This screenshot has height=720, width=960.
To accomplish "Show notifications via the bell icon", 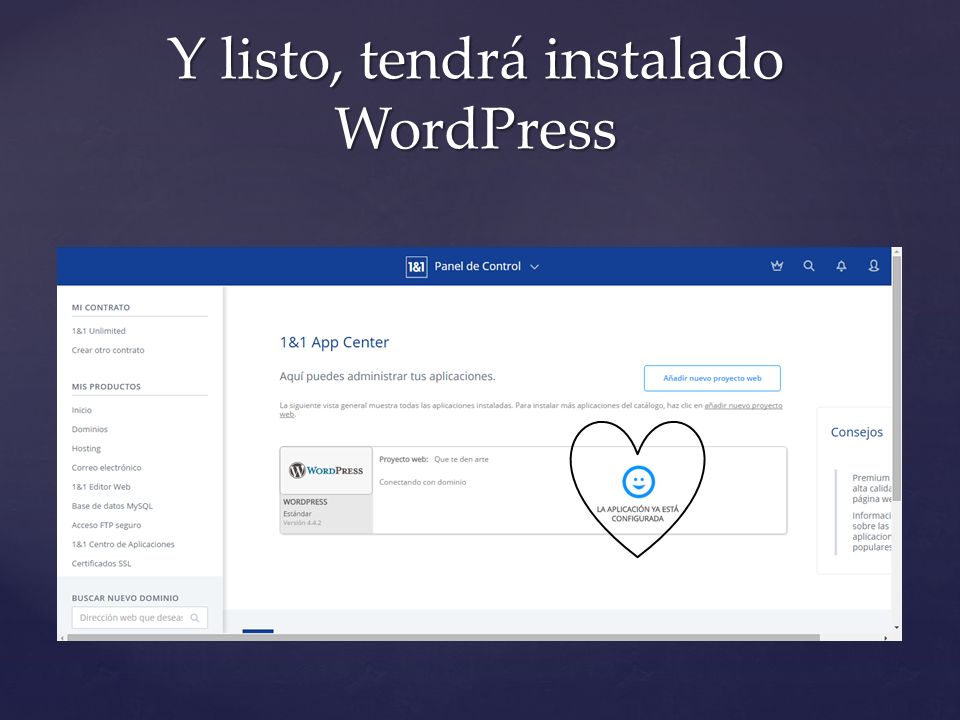I will click(841, 266).
